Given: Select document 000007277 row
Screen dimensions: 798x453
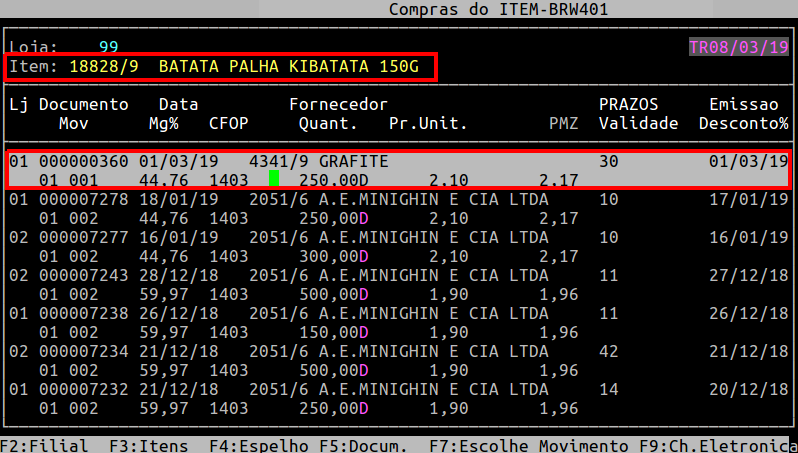Looking at the screenshot, I should (83, 237).
